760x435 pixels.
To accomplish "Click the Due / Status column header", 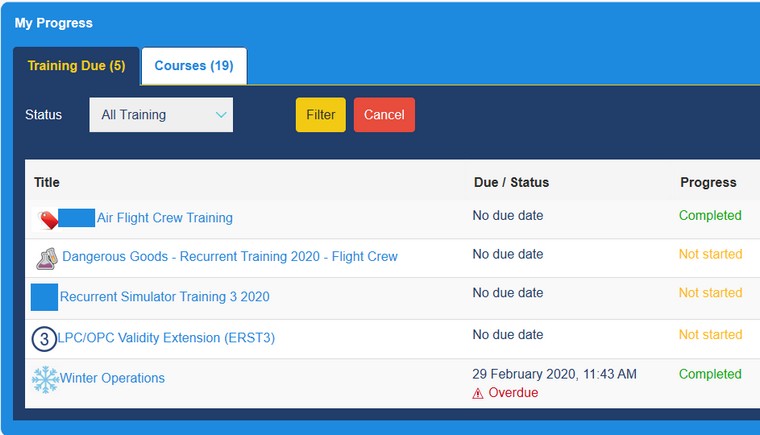I will [510, 183].
